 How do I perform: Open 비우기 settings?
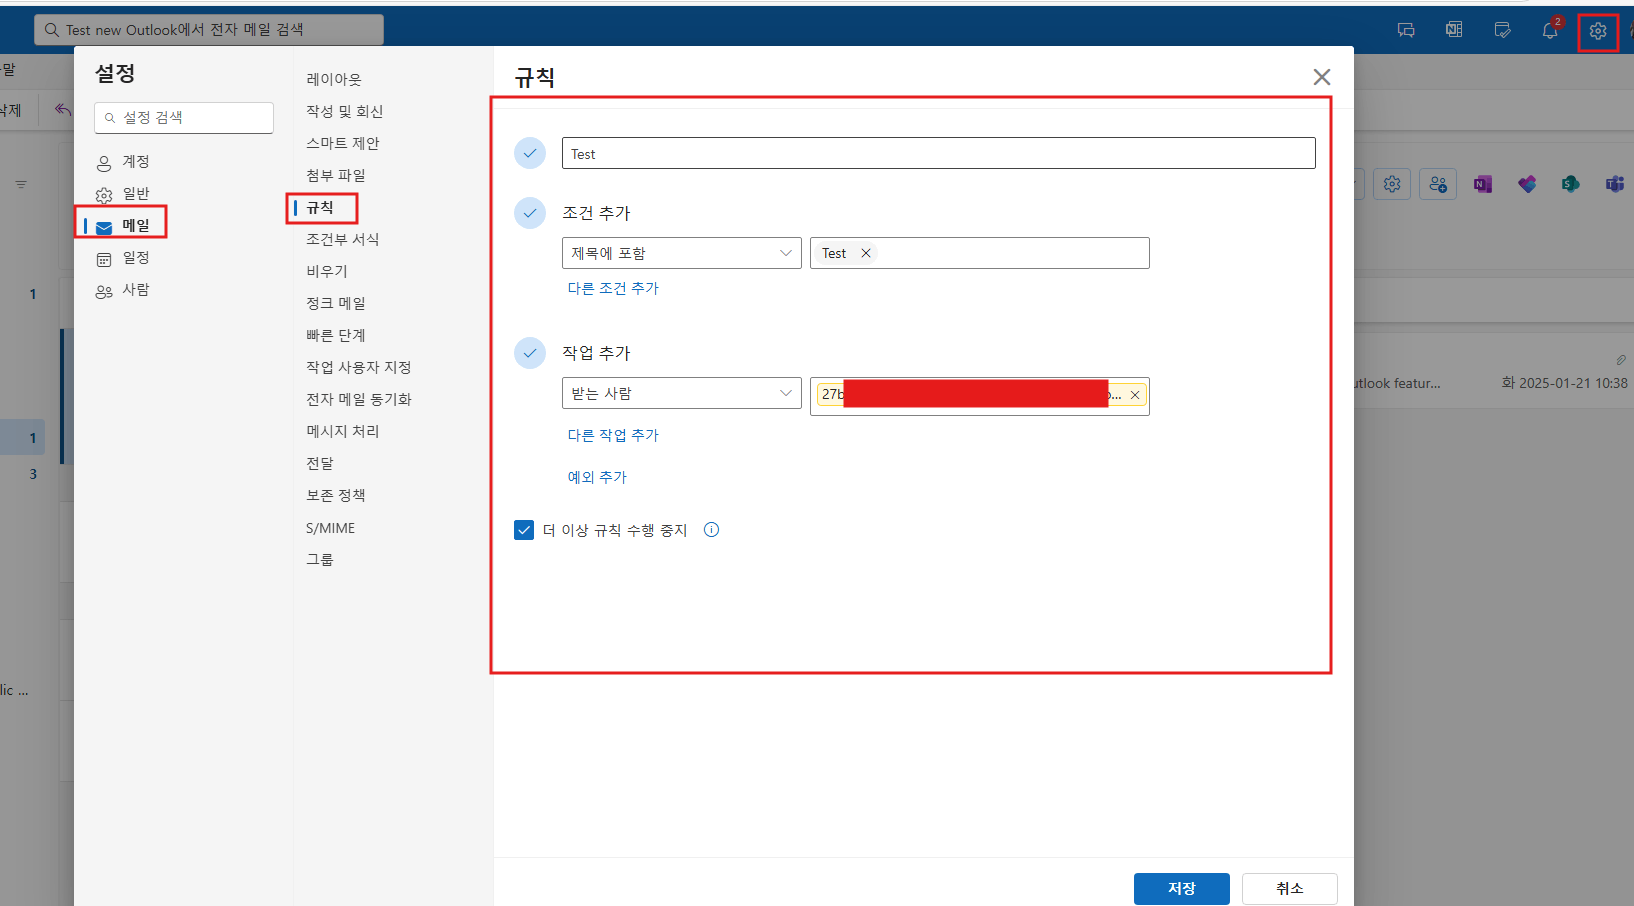click(x=327, y=271)
